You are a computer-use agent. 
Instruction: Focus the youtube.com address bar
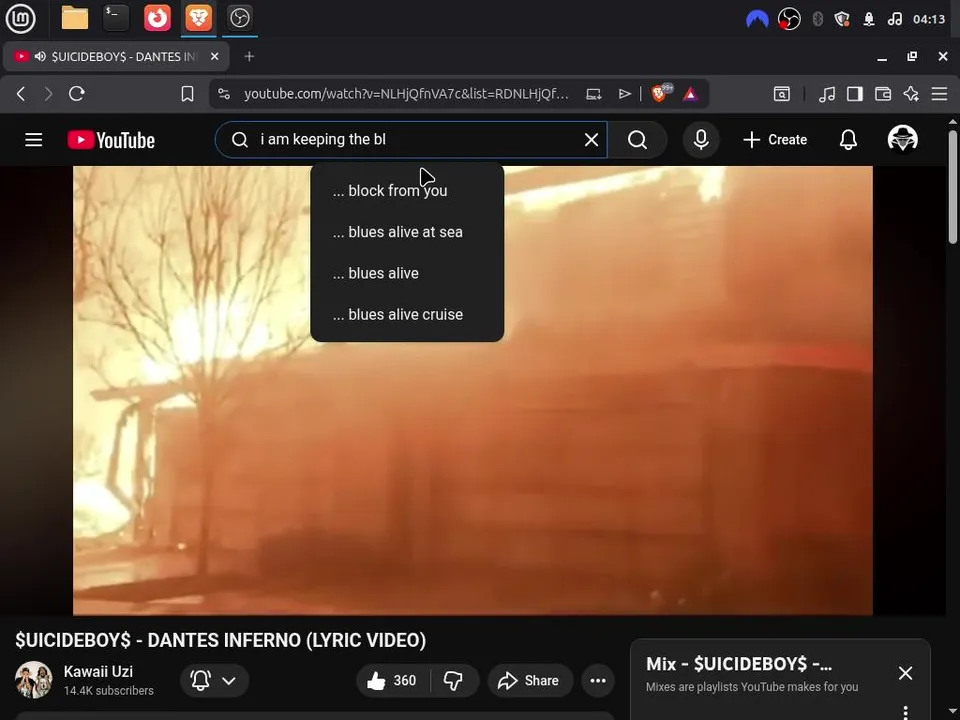tap(406, 94)
